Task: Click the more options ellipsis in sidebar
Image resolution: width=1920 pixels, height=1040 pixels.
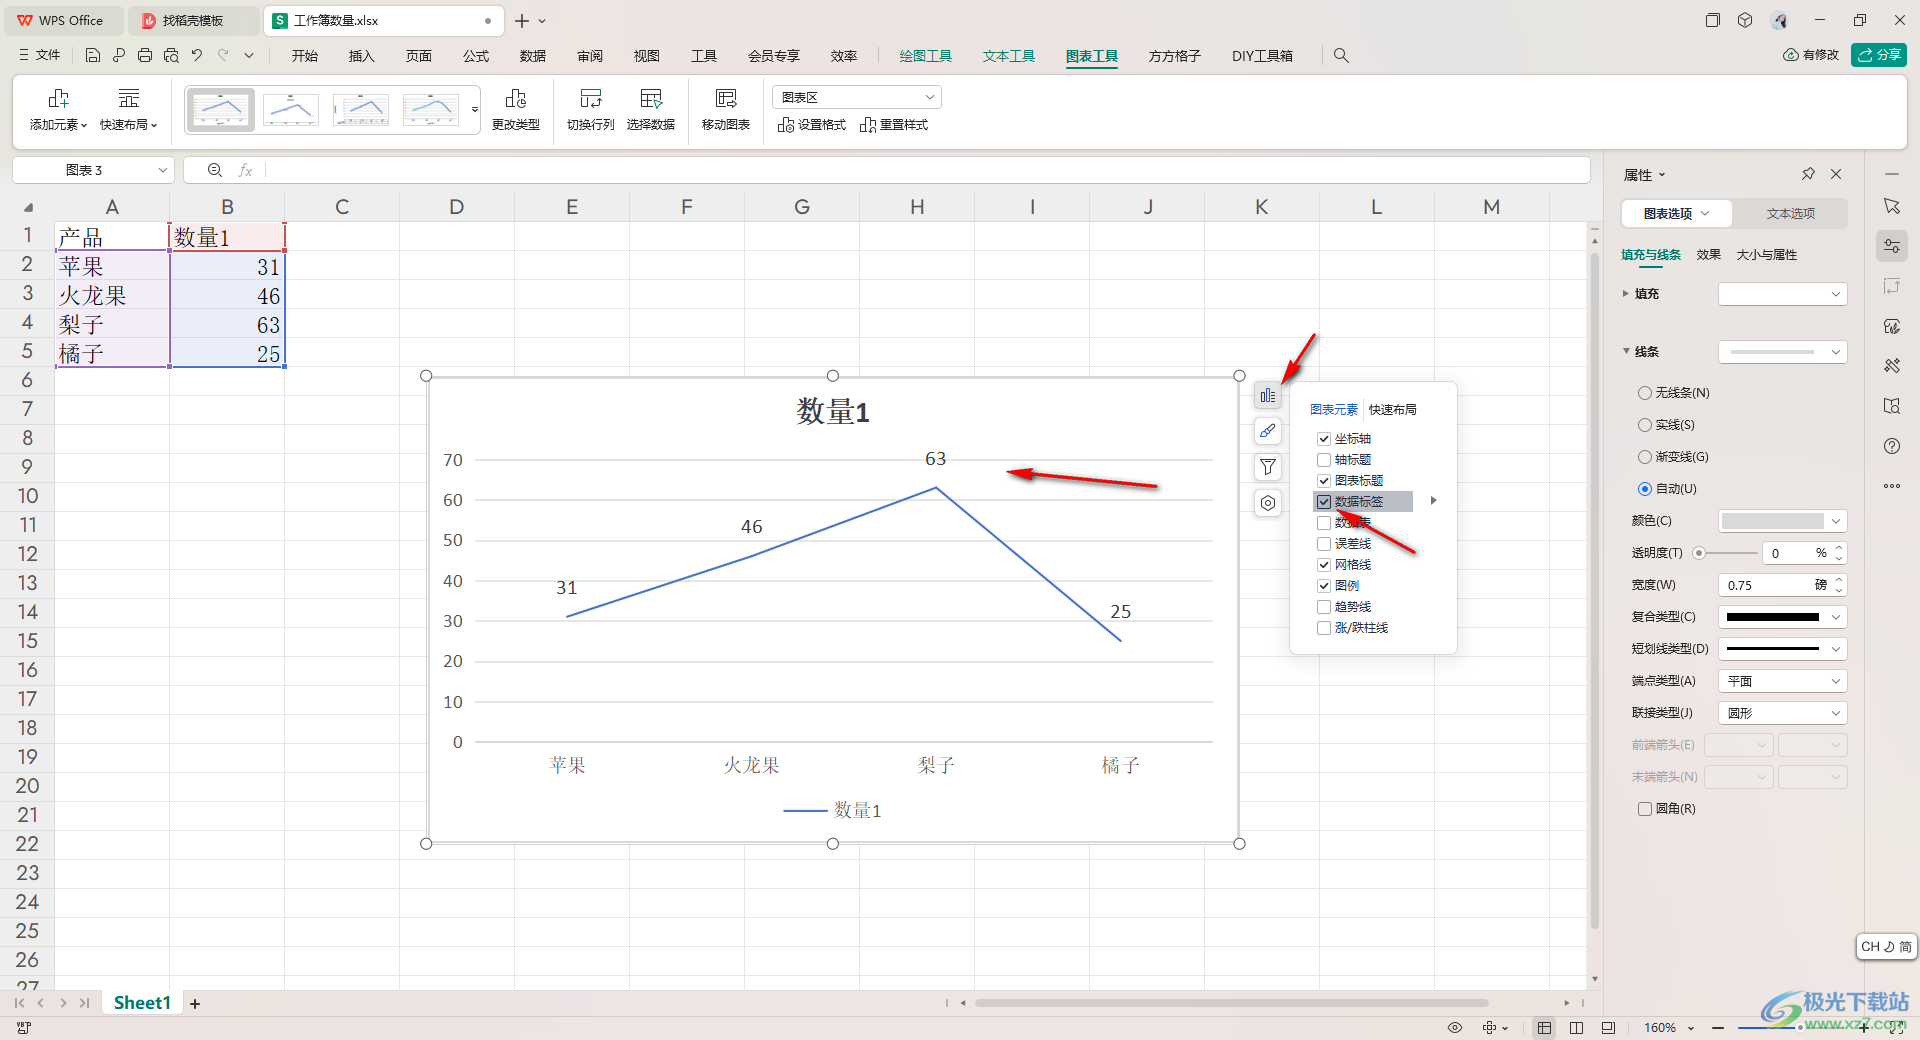Action: point(1892,486)
